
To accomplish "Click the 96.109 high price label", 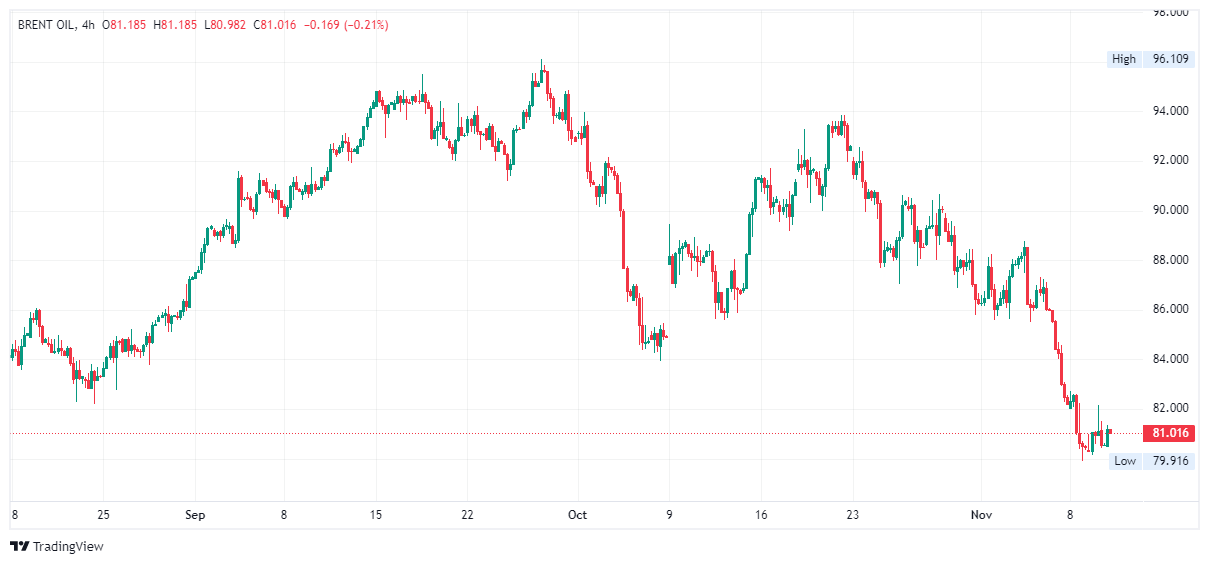I will click(x=1170, y=59).
